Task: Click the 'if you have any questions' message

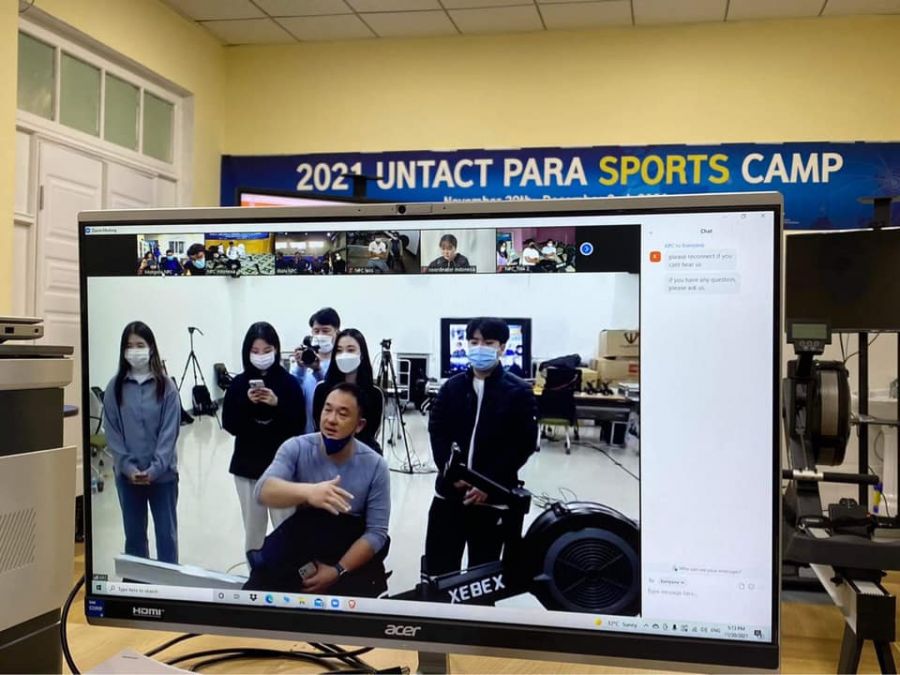Action: 703,284
